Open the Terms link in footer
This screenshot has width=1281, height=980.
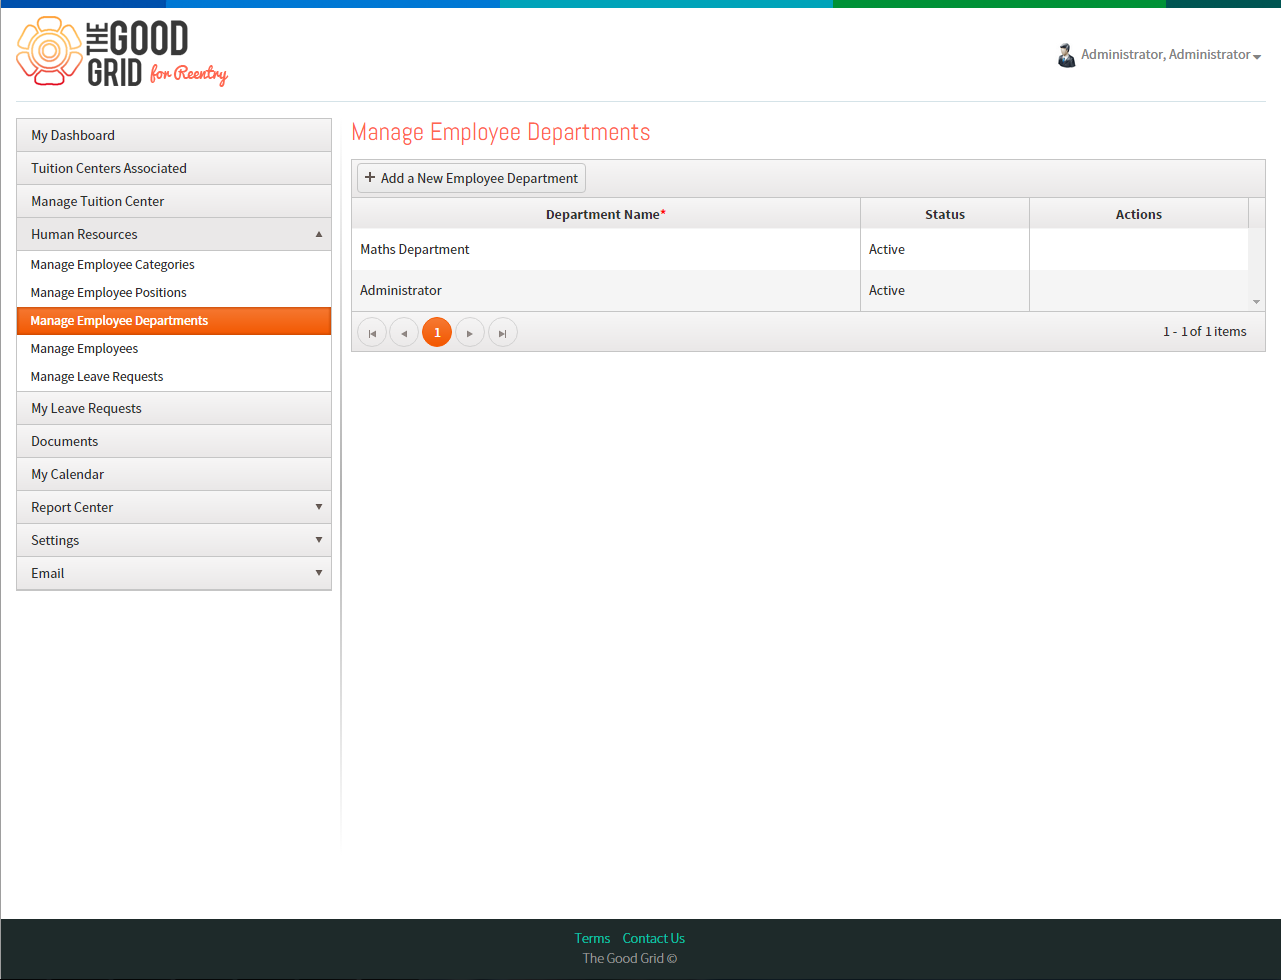point(592,938)
